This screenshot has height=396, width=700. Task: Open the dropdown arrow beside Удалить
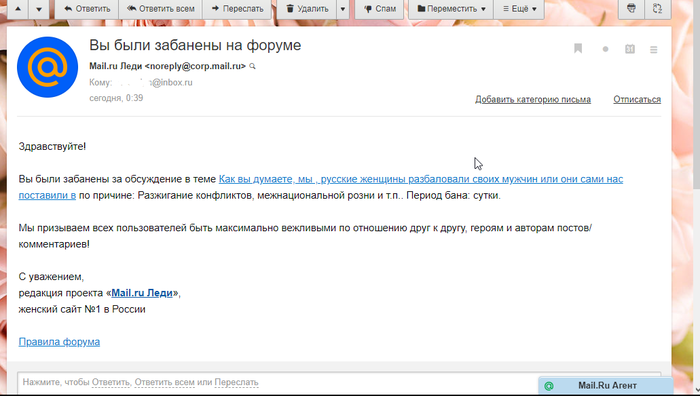342,9
